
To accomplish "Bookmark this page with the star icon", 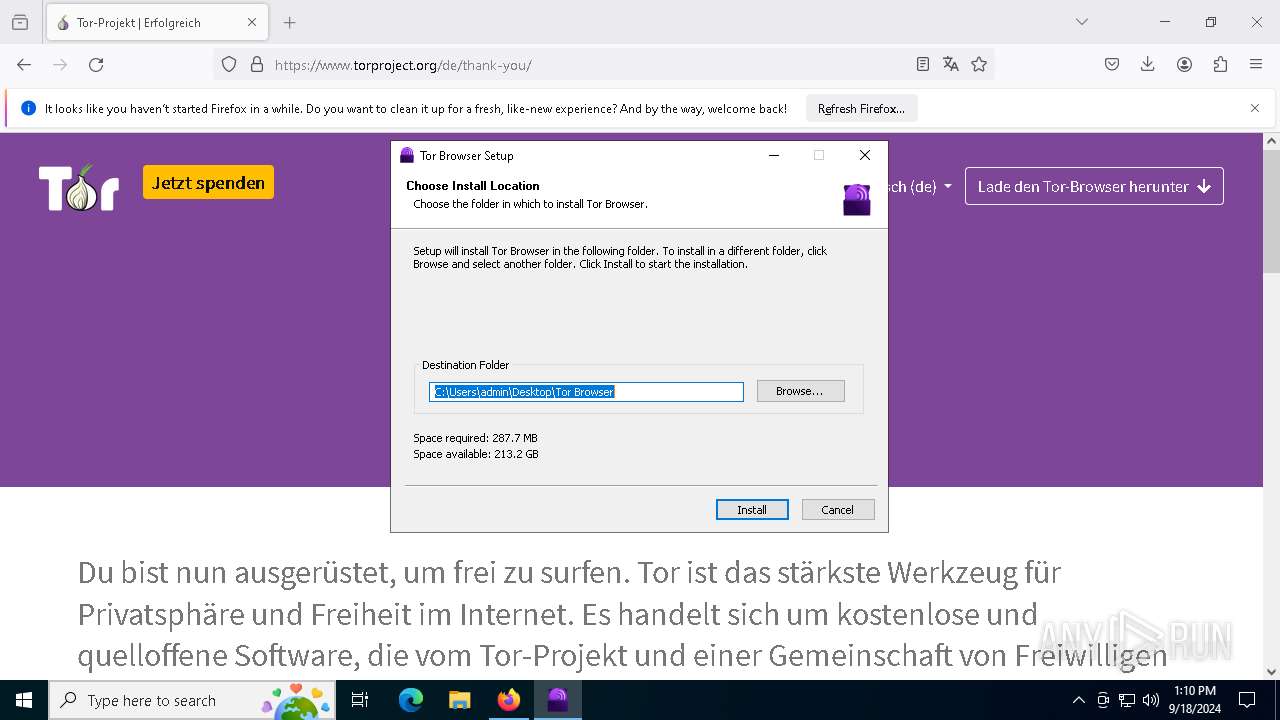I will point(979,65).
